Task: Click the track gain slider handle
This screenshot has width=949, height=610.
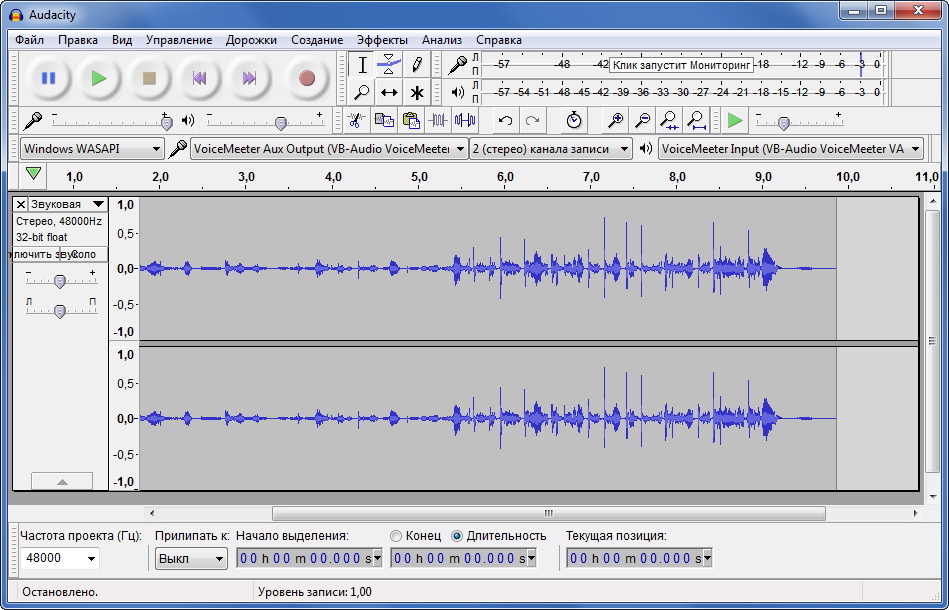Action: (59, 281)
